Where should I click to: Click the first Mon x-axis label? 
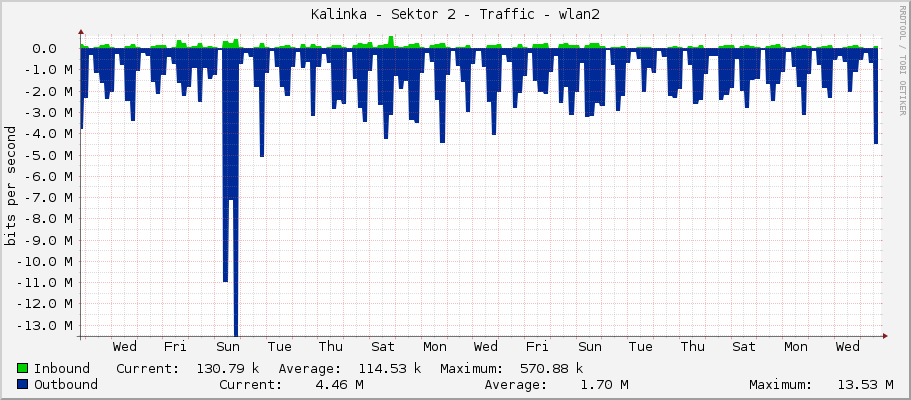pyautogui.click(x=435, y=347)
